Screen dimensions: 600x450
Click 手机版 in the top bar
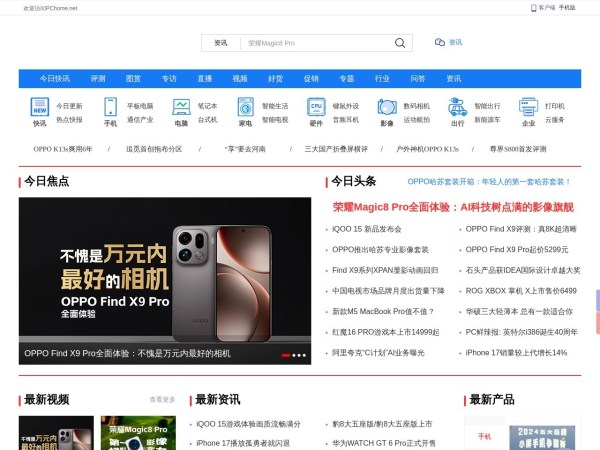[x=567, y=8]
